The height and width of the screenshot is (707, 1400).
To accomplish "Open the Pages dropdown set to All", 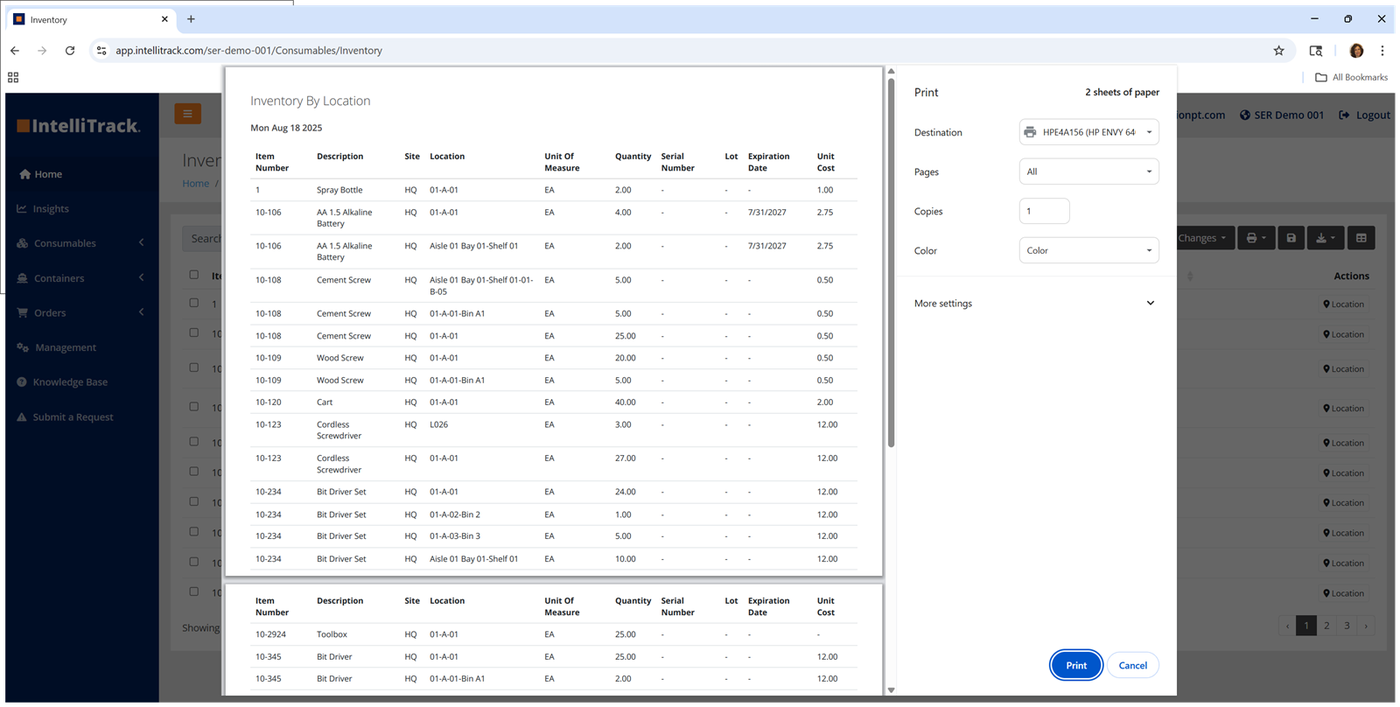I will 1089,172.
